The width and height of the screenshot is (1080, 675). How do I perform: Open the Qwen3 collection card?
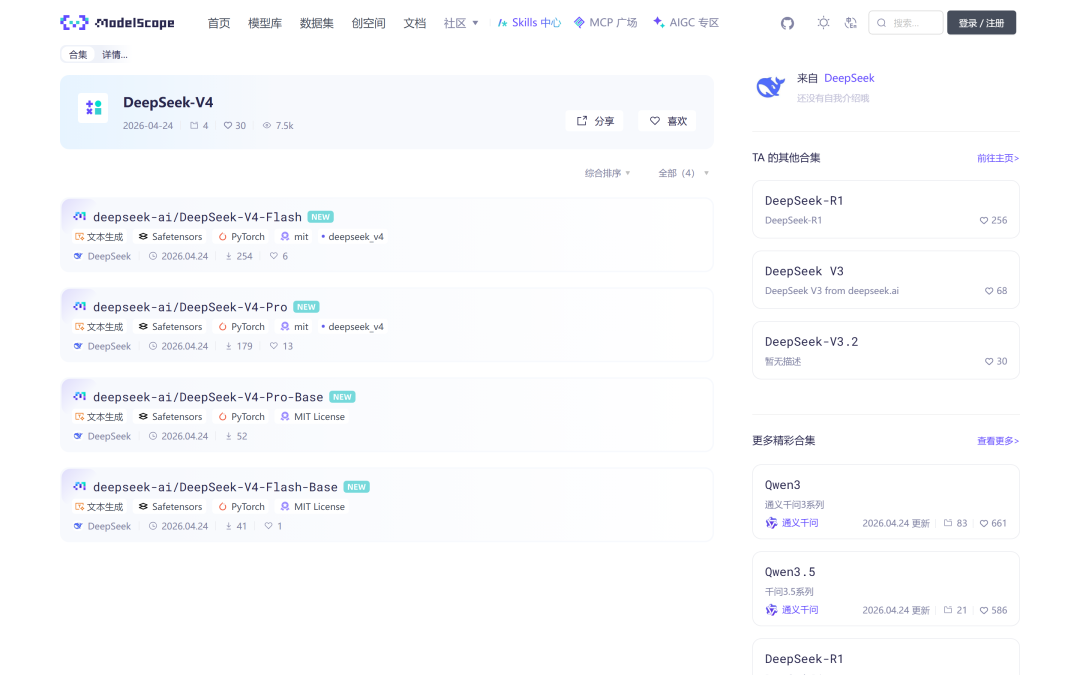pyautogui.click(x=886, y=502)
